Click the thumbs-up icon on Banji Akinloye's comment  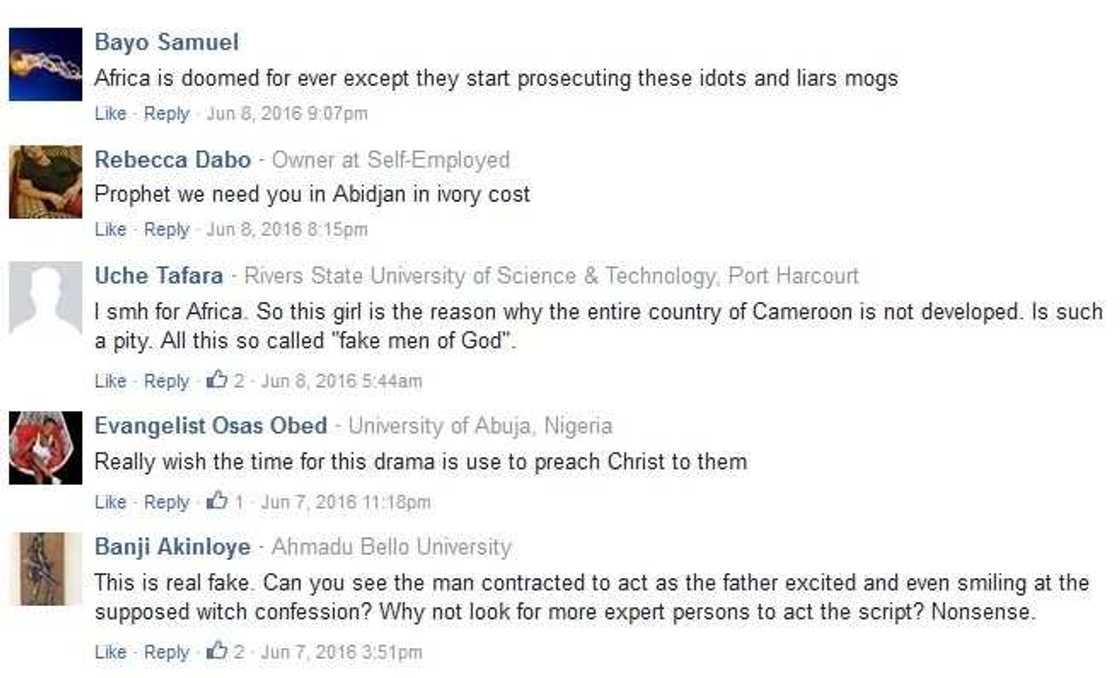(x=217, y=652)
